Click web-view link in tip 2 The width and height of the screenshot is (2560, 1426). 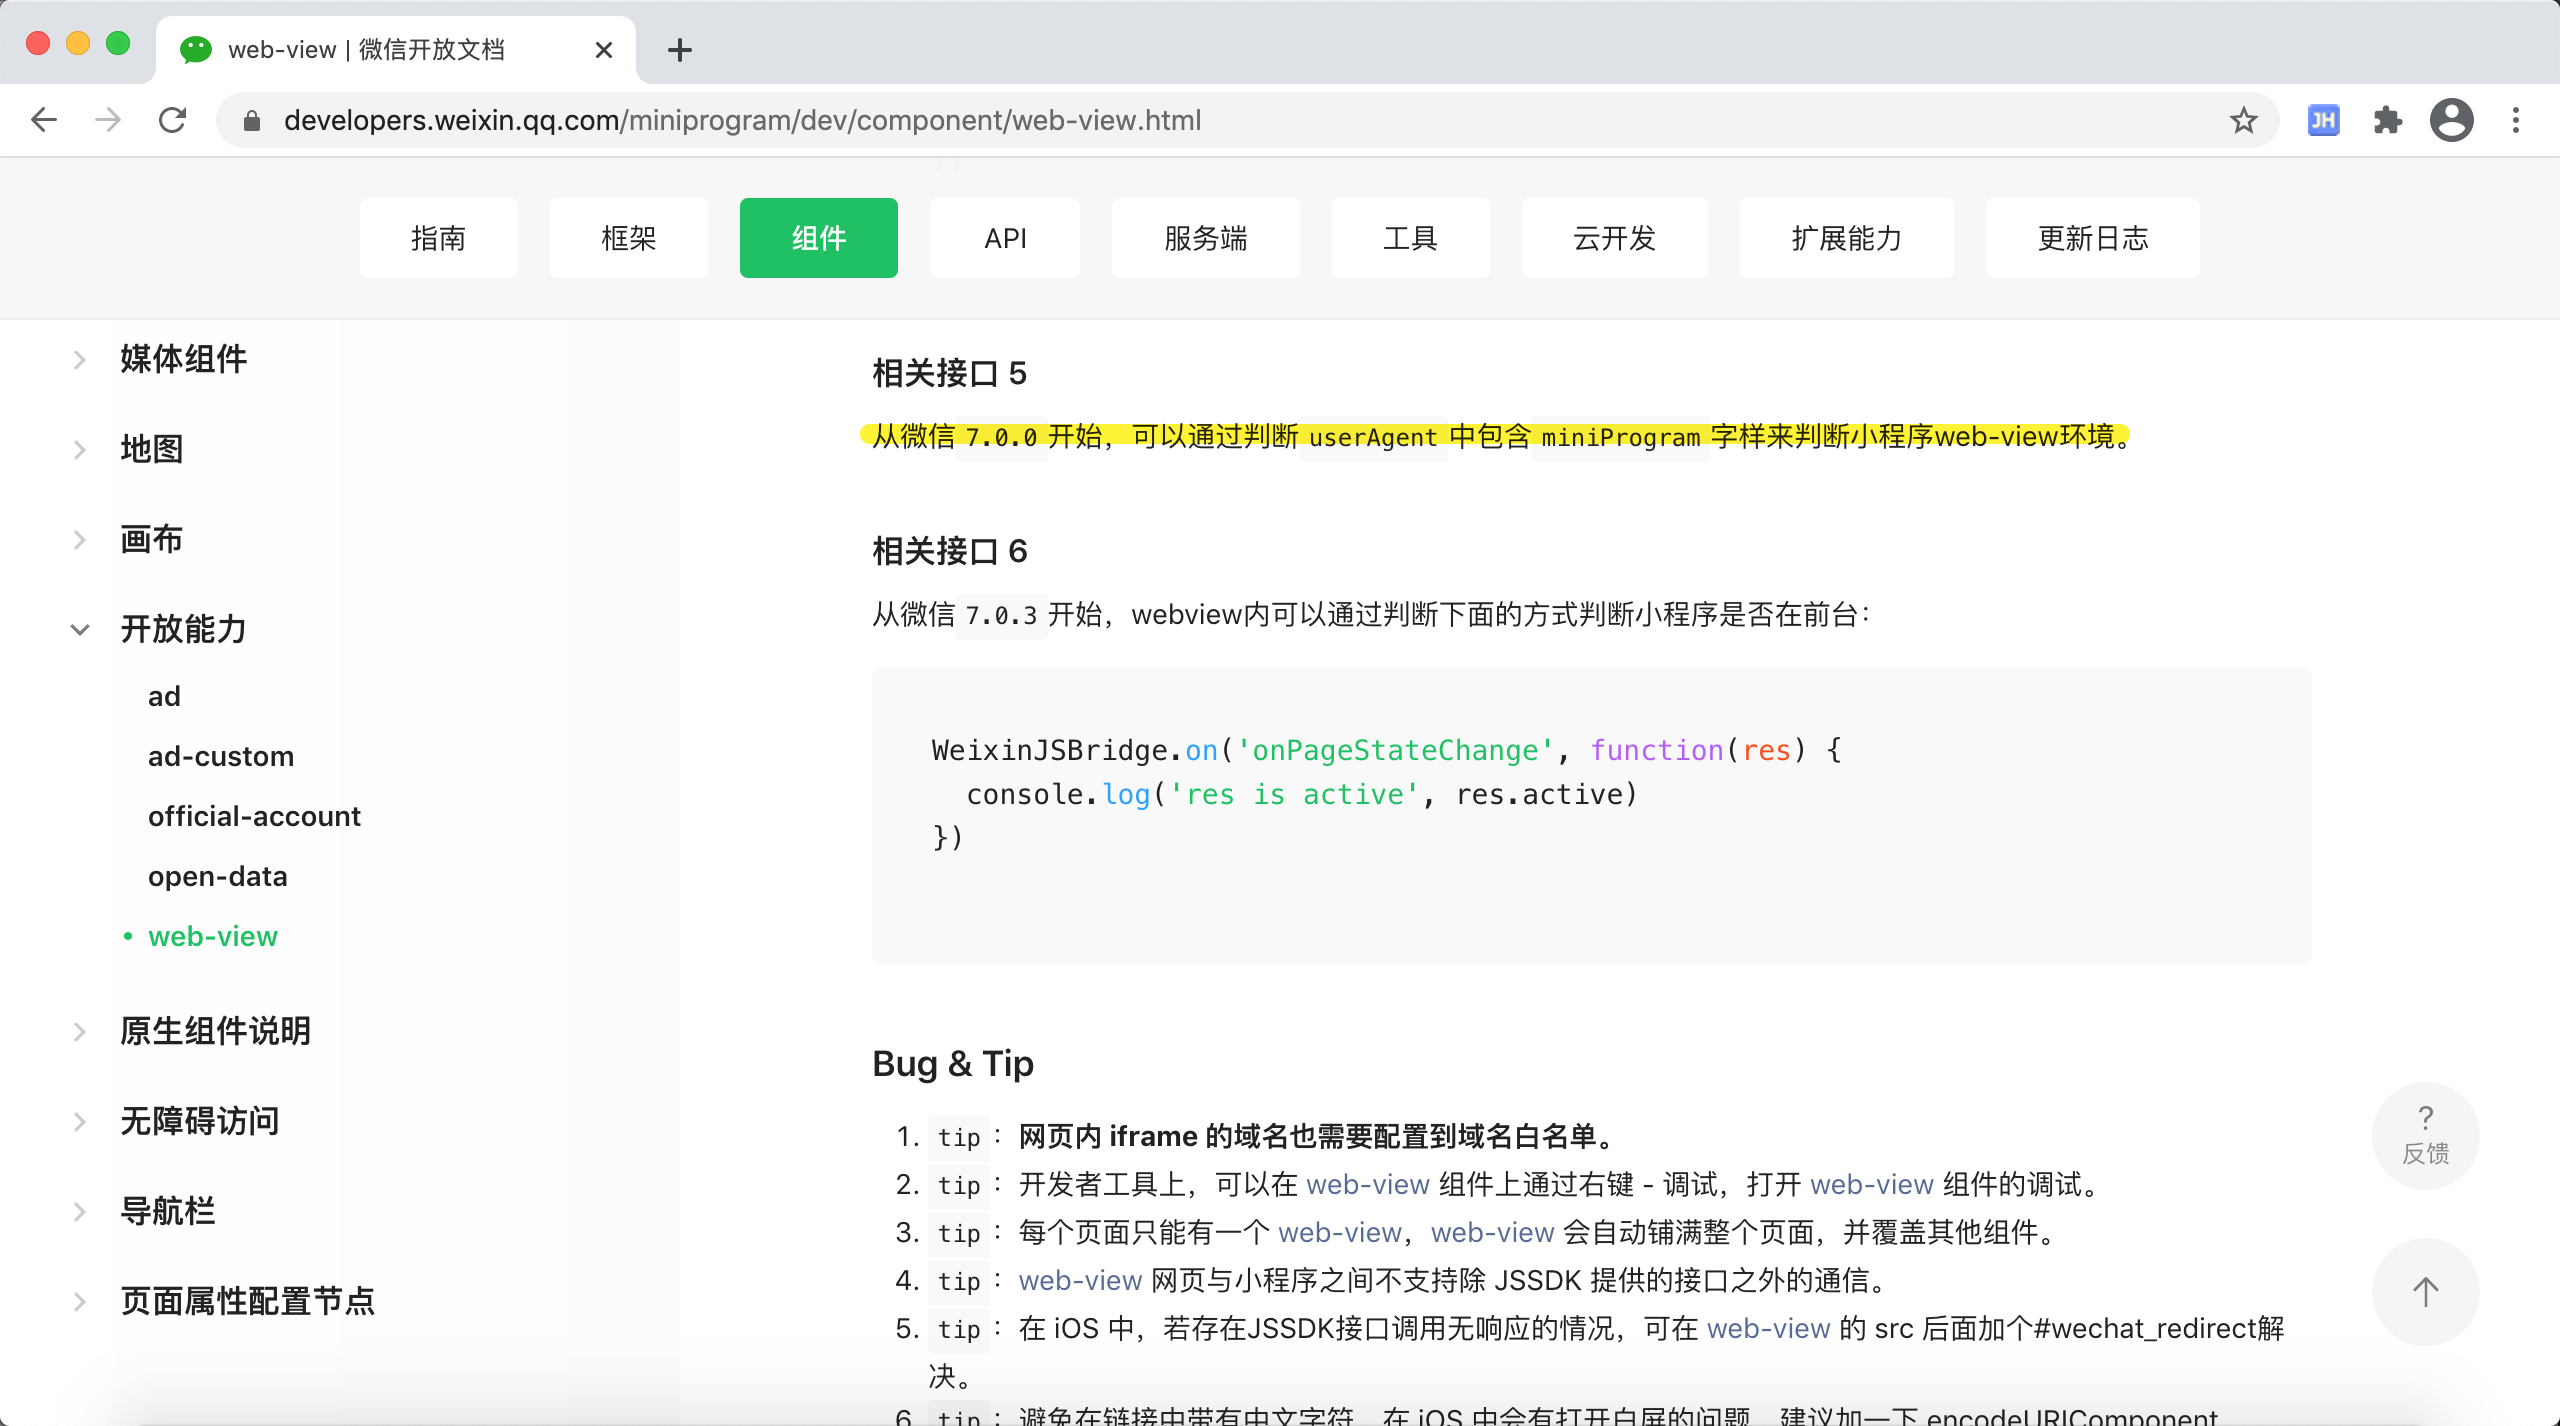pos(1367,1184)
